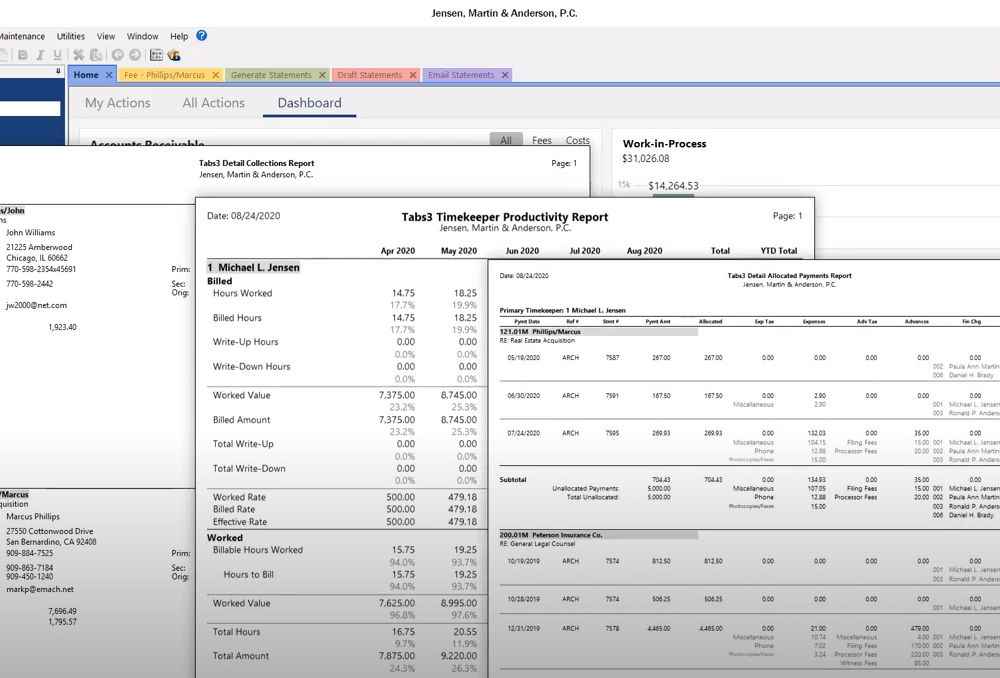Image resolution: width=1000 pixels, height=678 pixels.
Task: Select the All Actions view
Action: pos(214,103)
